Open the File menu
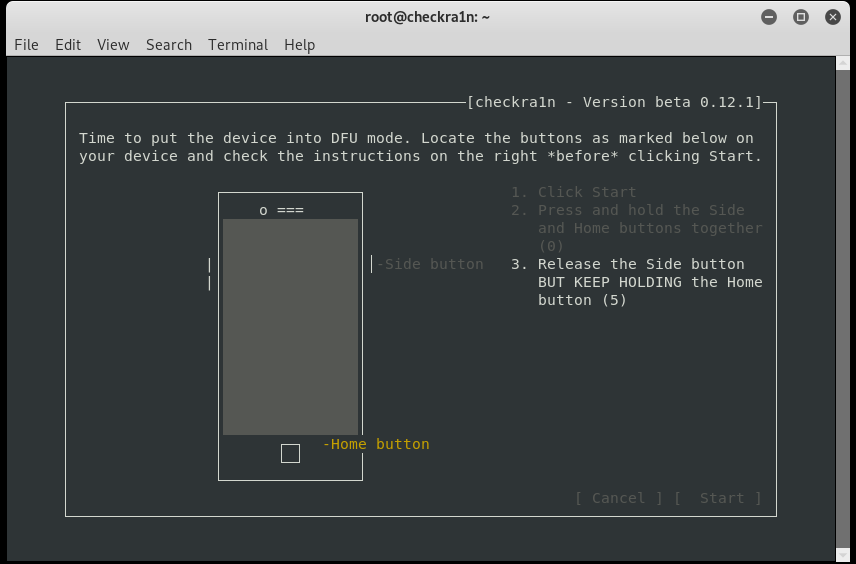This screenshot has height=564, width=856. [x=26, y=45]
